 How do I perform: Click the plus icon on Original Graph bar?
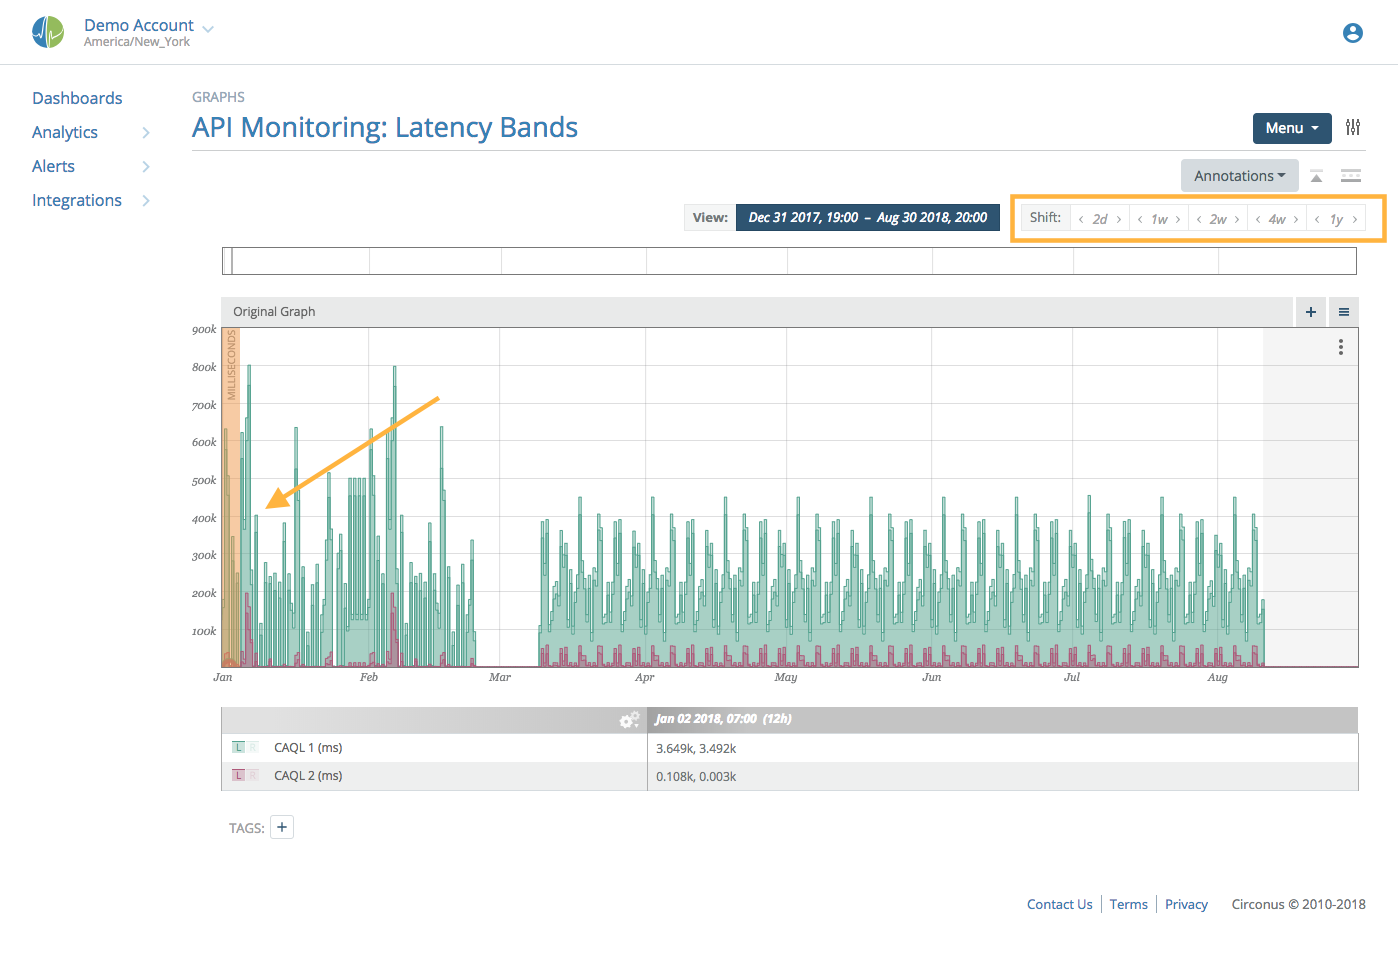click(1310, 312)
